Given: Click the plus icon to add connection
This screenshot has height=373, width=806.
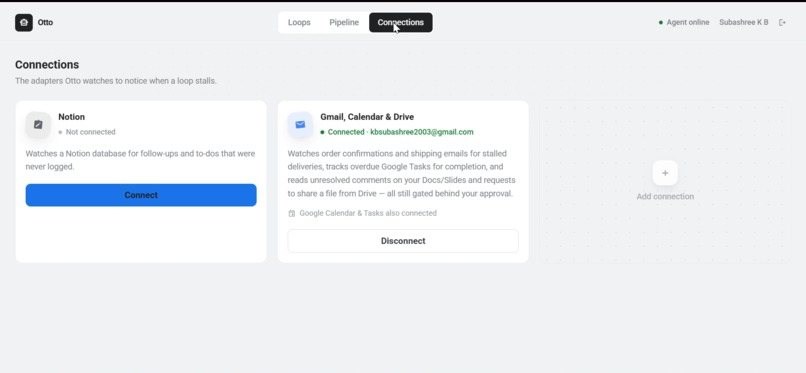Looking at the screenshot, I should 665,173.
